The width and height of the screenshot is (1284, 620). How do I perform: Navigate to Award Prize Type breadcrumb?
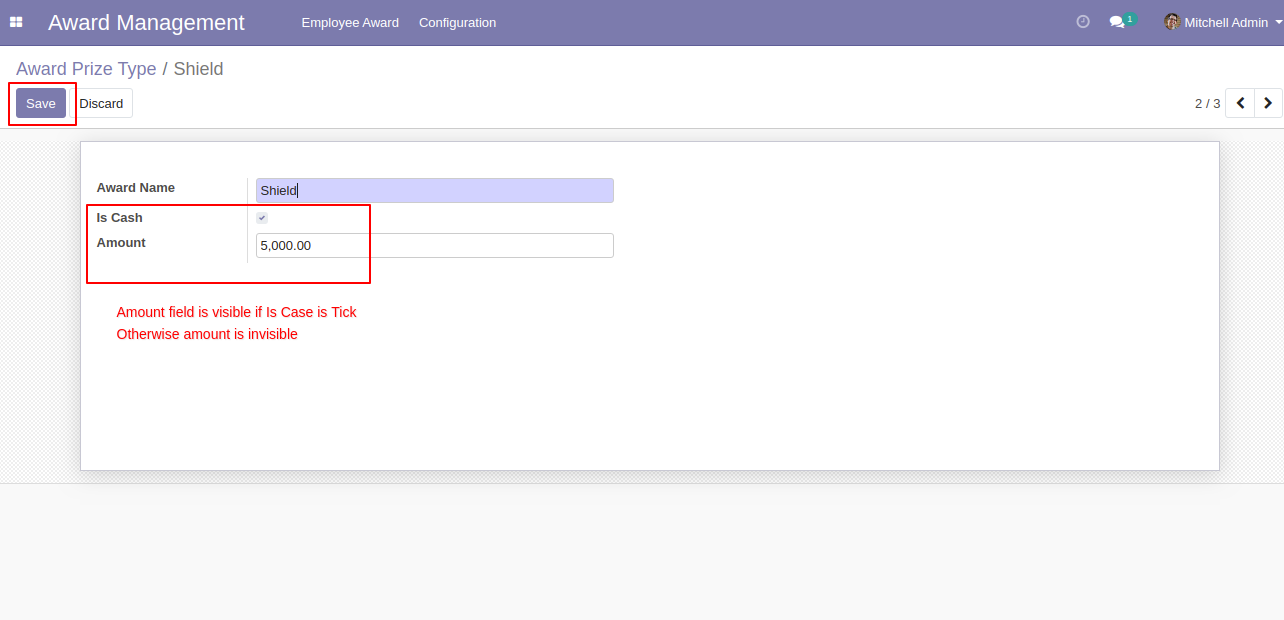tap(86, 69)
